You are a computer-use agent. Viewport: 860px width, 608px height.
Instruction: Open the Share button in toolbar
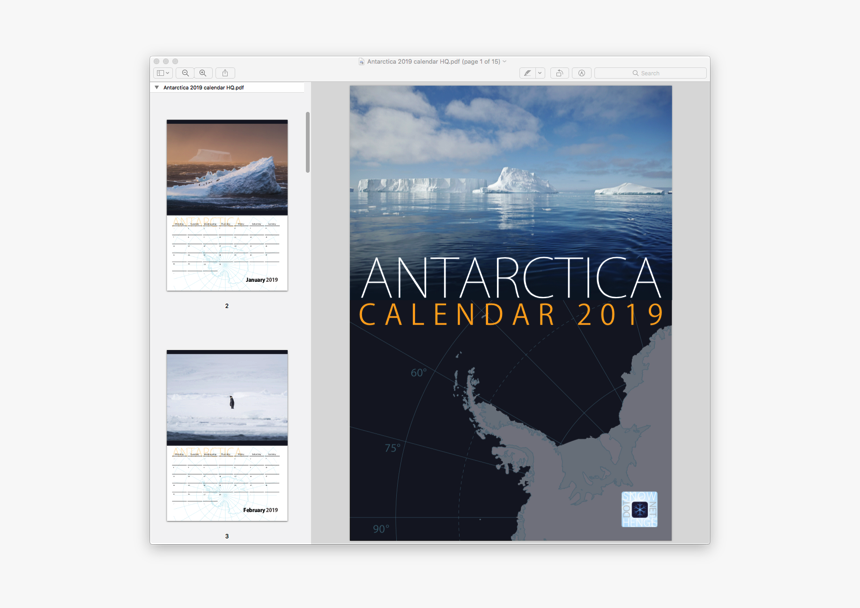coord(225,73)
